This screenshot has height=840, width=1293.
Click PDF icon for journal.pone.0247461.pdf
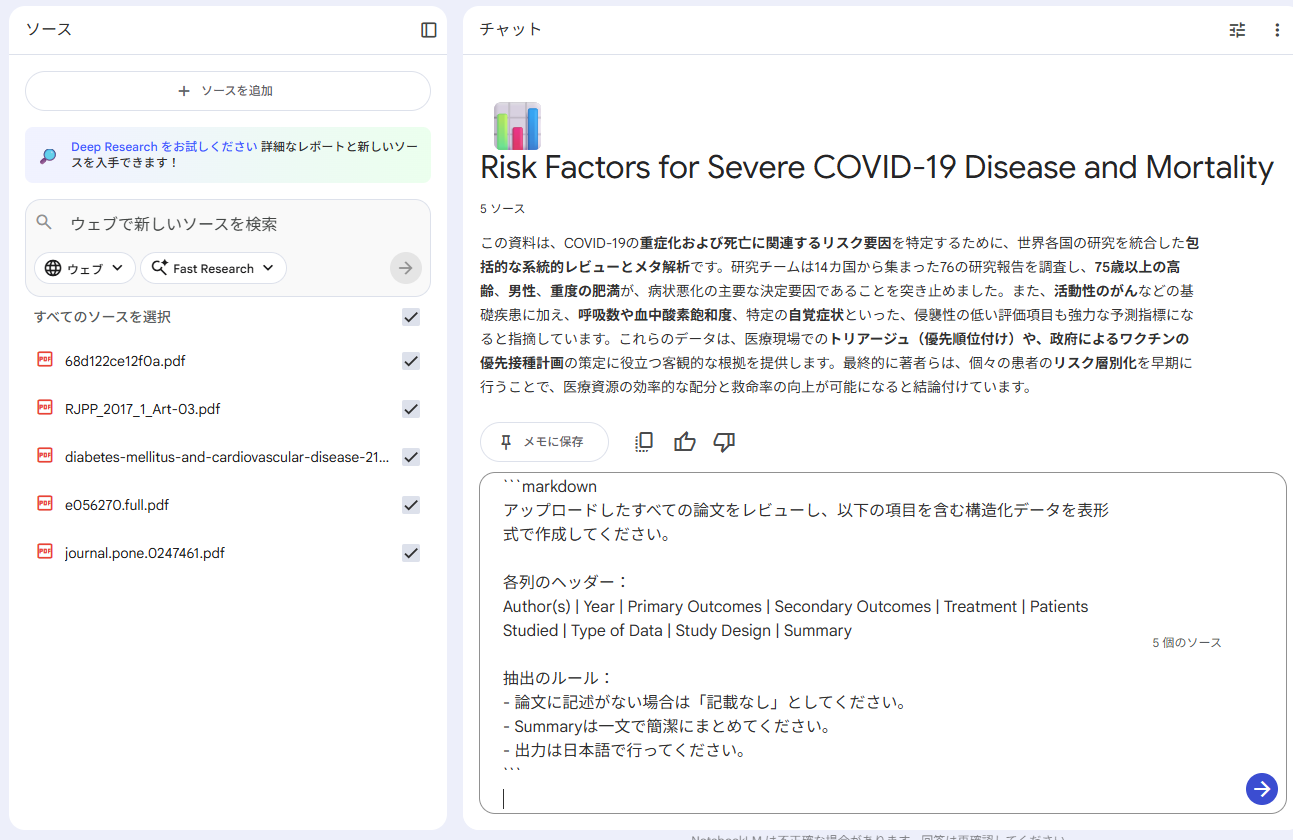coord(44,552)
